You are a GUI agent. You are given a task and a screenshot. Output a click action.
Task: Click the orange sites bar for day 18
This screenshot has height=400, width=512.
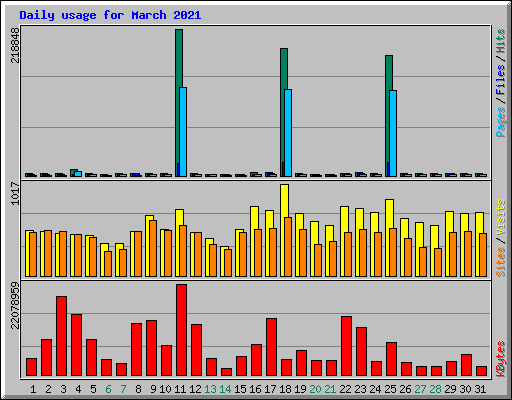click(x=288, y=247)
